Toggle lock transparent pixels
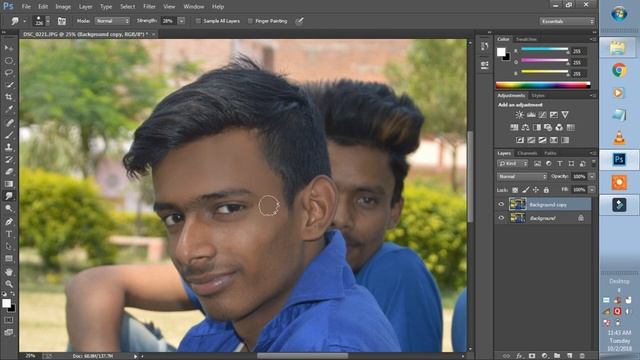The image size is (640, 360). coord(515,190)
